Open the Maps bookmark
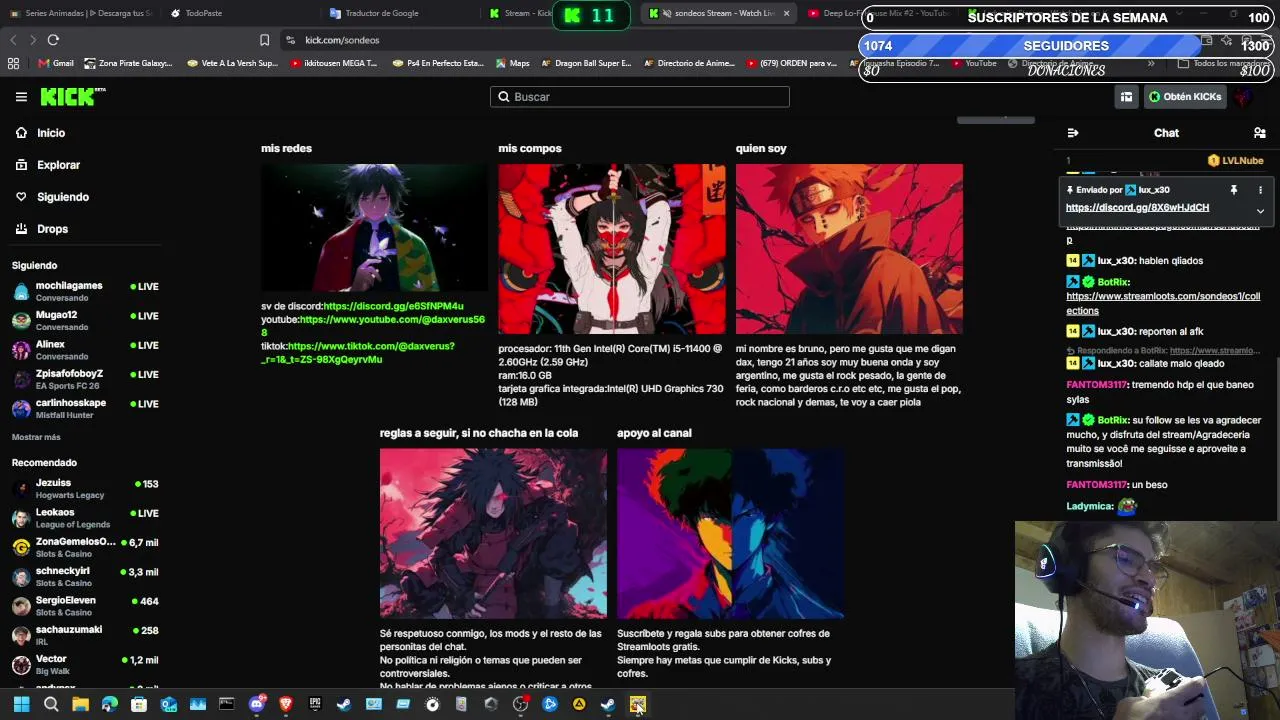 click(512, 63)
